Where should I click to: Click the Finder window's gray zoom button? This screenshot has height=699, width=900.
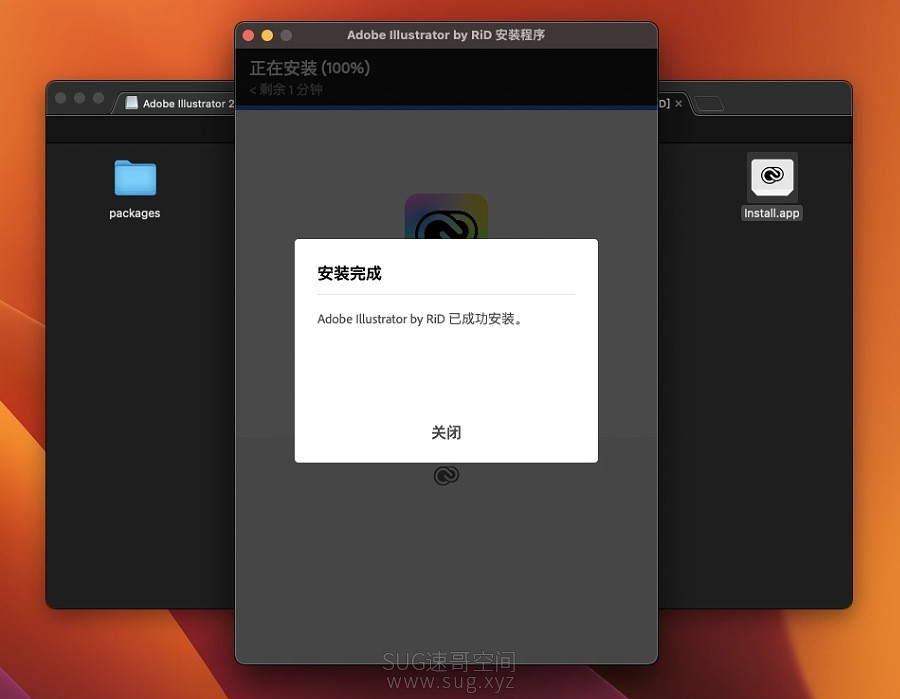click(99, 98)
